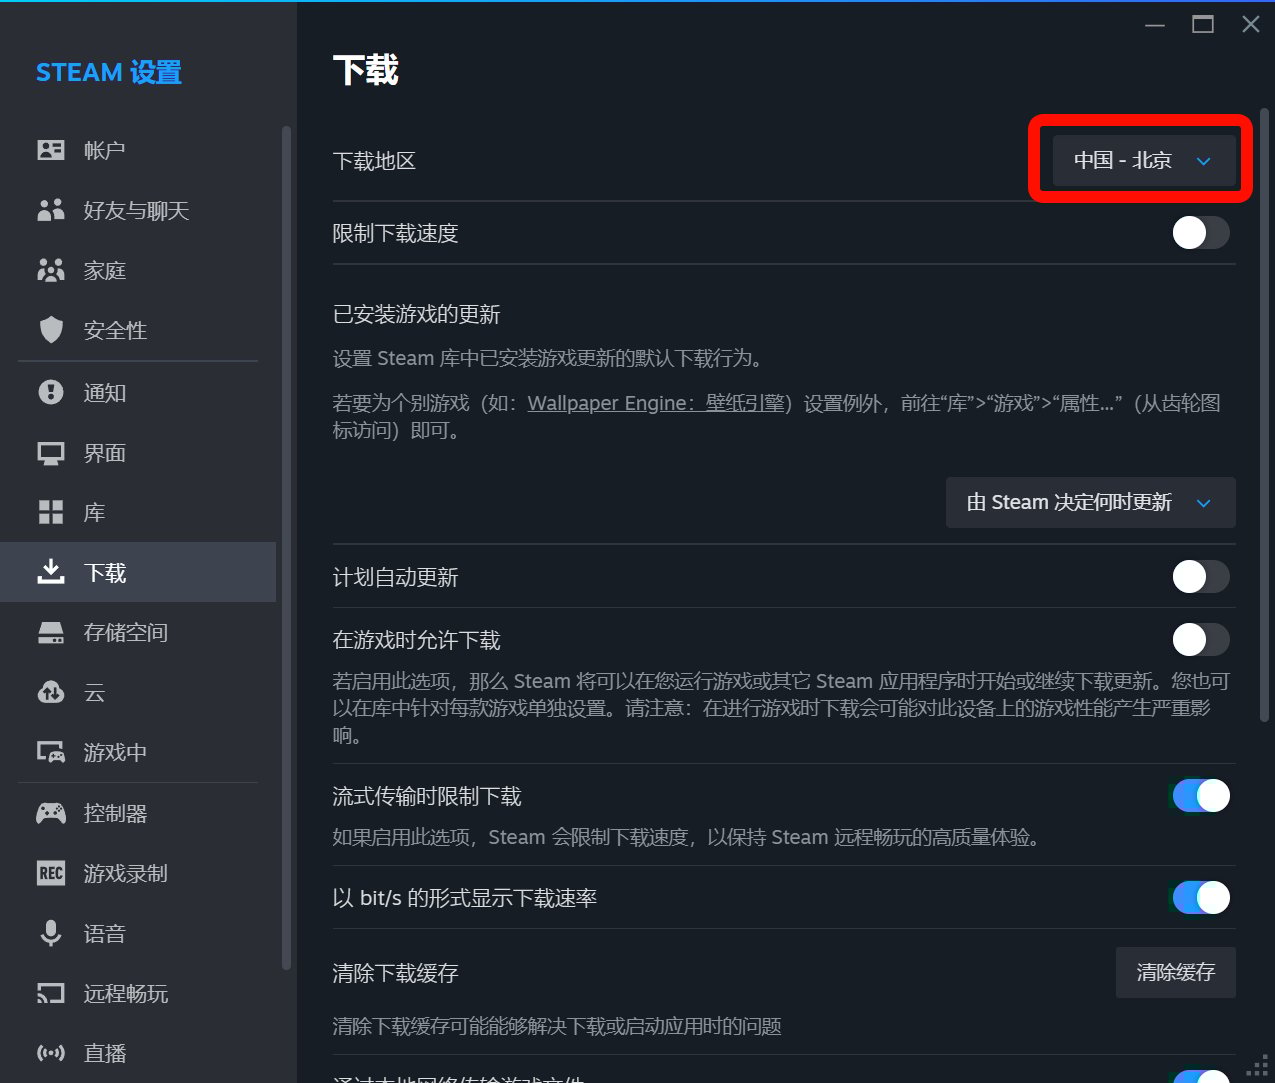Open 远程畅玩 settings page
Viewport: 1275px width, 1083px height.
tap(138, 993)
